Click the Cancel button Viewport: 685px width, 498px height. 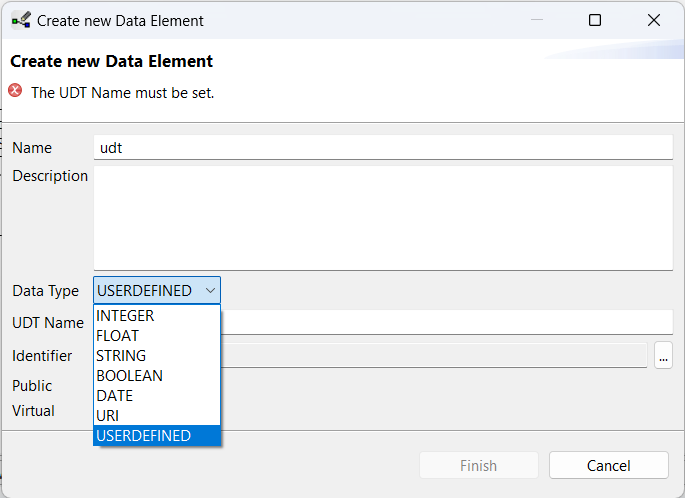click(x=609, y=465)
